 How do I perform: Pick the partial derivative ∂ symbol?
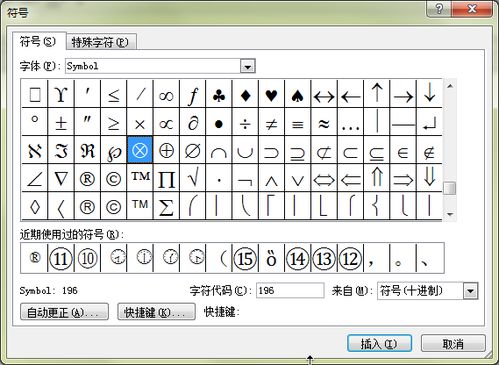[x=193, y=122]
